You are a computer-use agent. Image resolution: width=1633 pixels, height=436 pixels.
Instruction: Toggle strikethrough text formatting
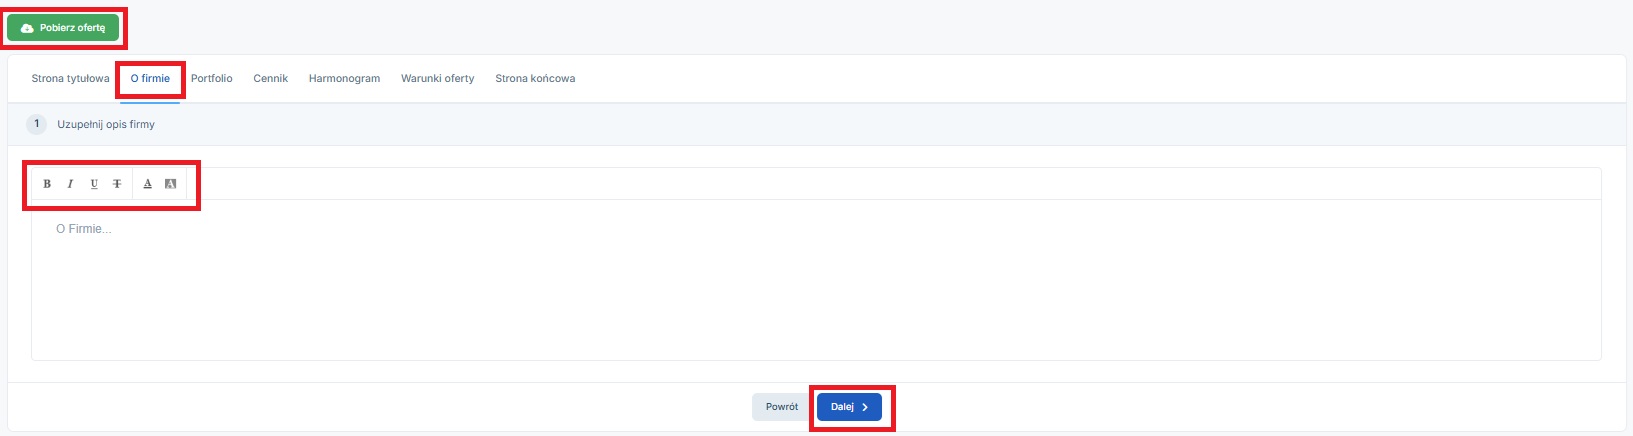tap(117, 184)
